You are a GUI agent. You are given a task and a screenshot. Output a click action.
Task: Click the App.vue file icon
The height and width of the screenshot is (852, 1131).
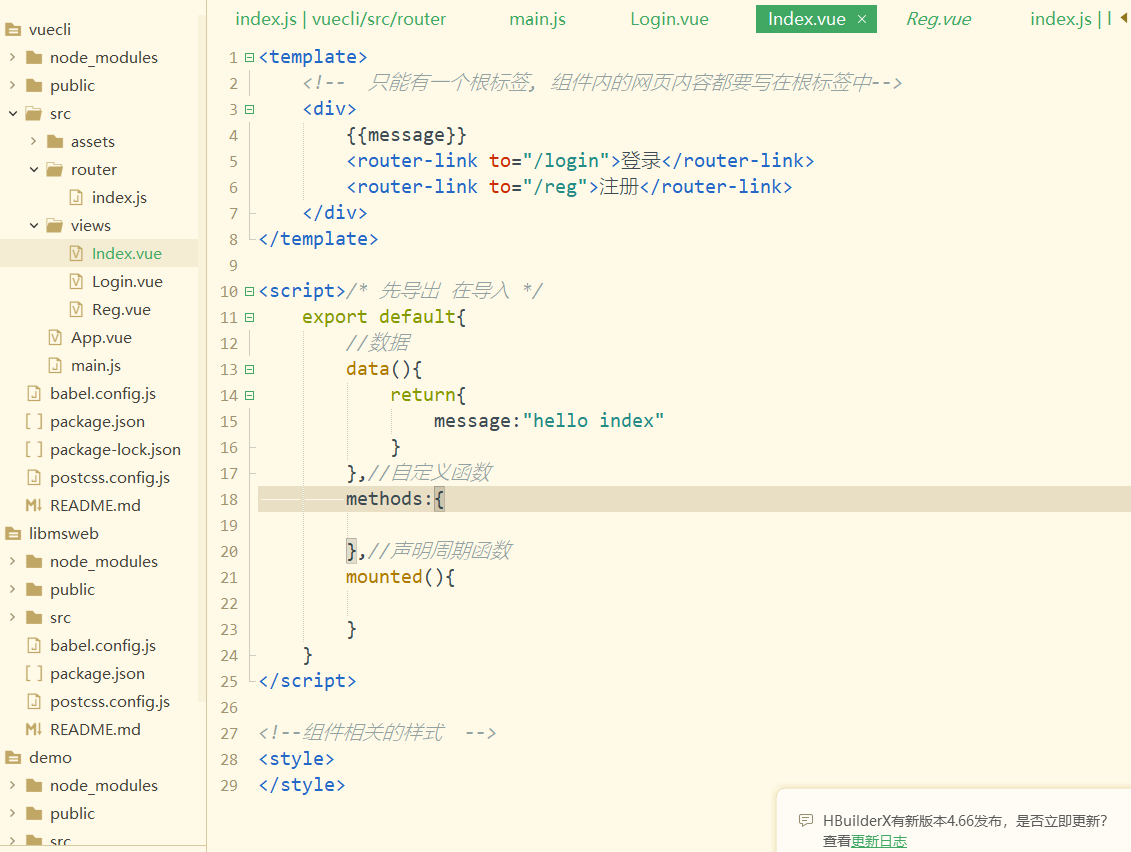55,338
